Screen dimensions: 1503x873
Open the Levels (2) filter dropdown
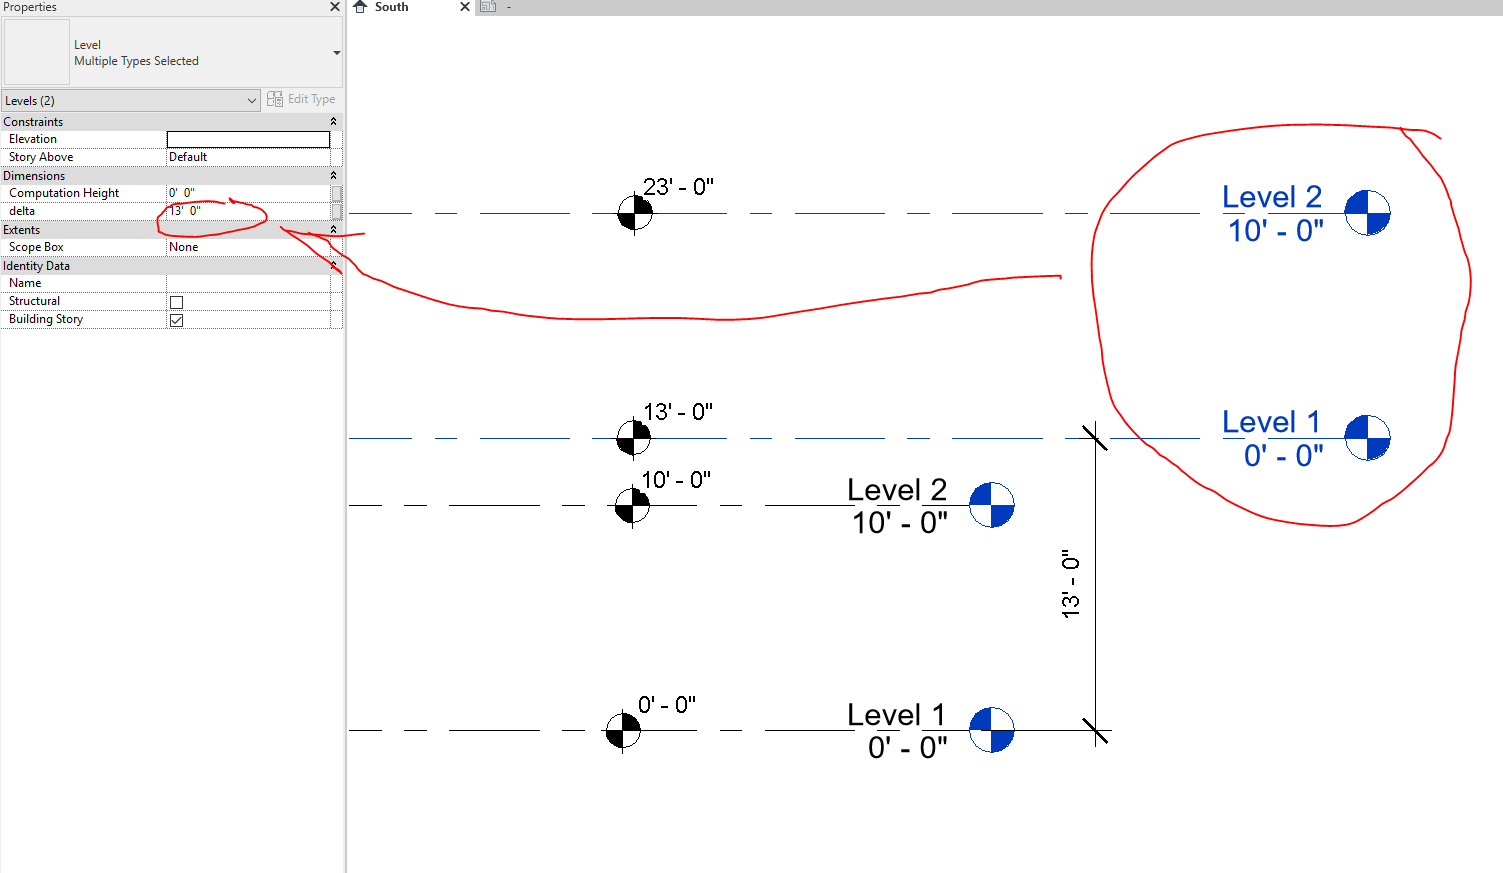[x=253, y=100]
